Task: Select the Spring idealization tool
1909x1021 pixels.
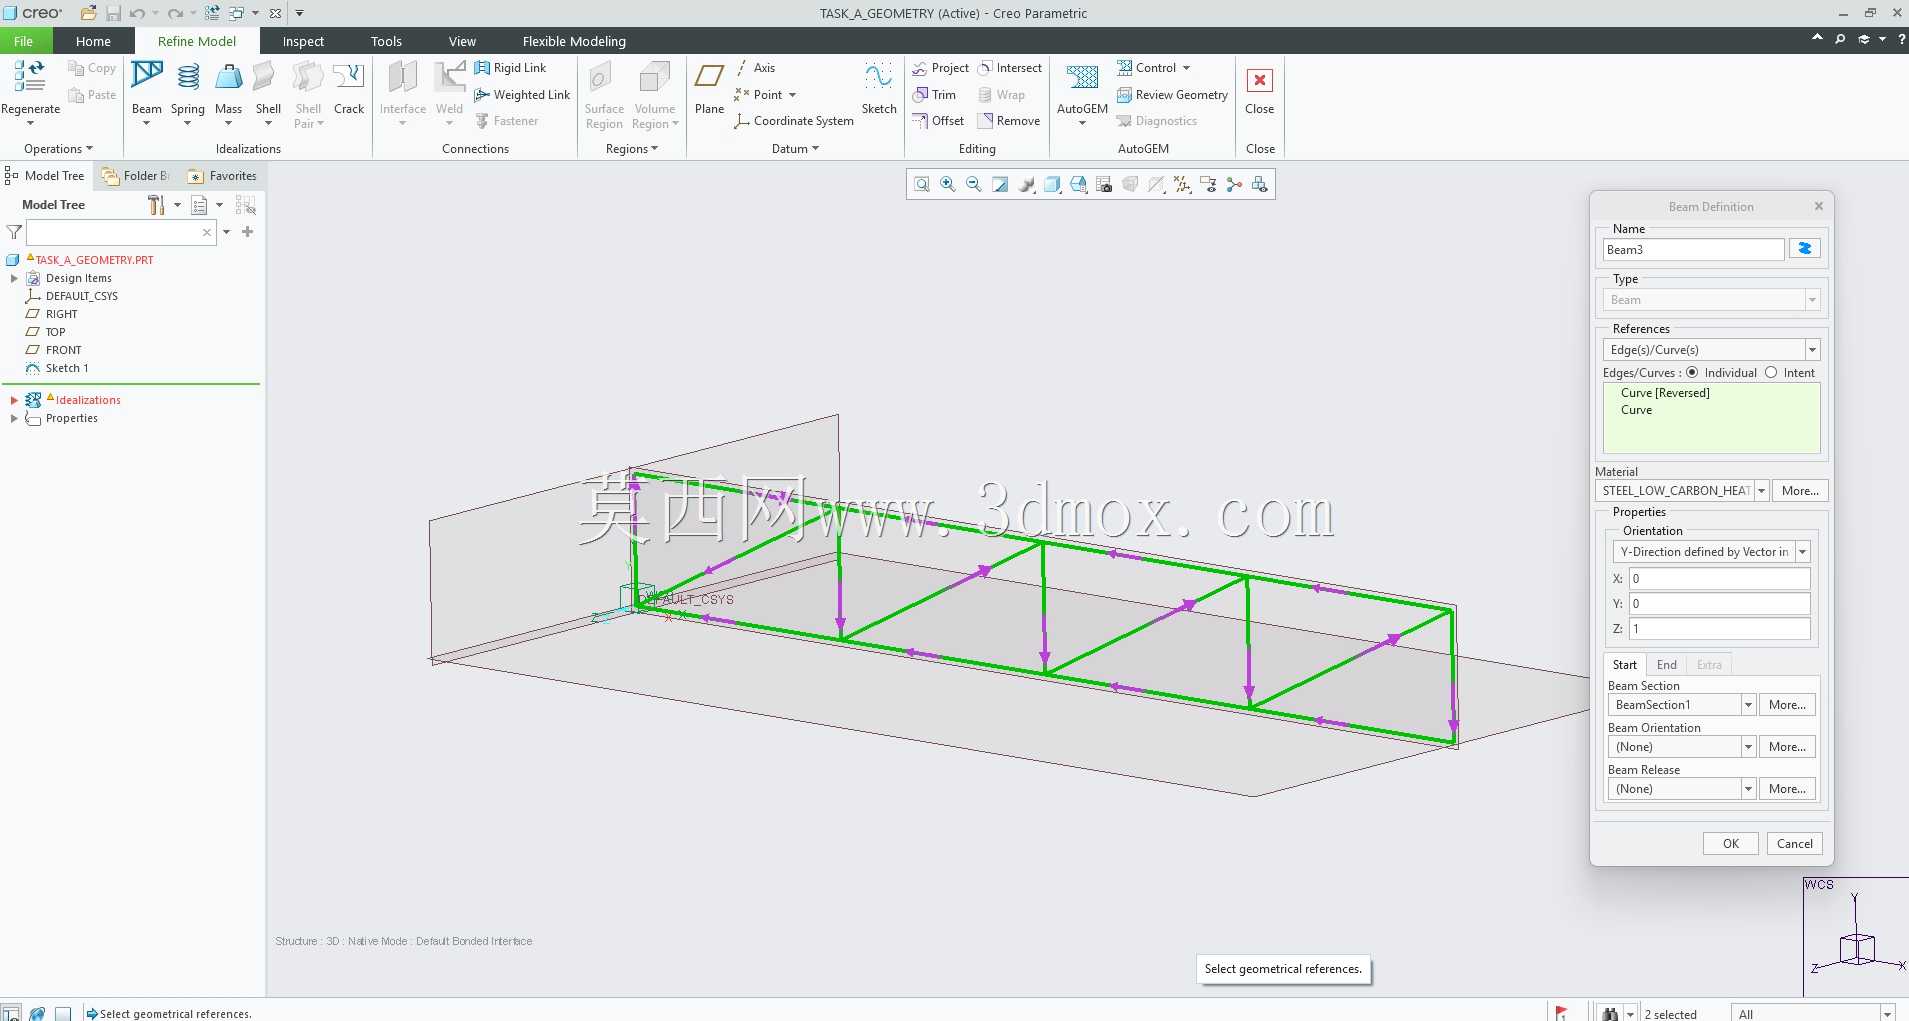Action: 188,88
